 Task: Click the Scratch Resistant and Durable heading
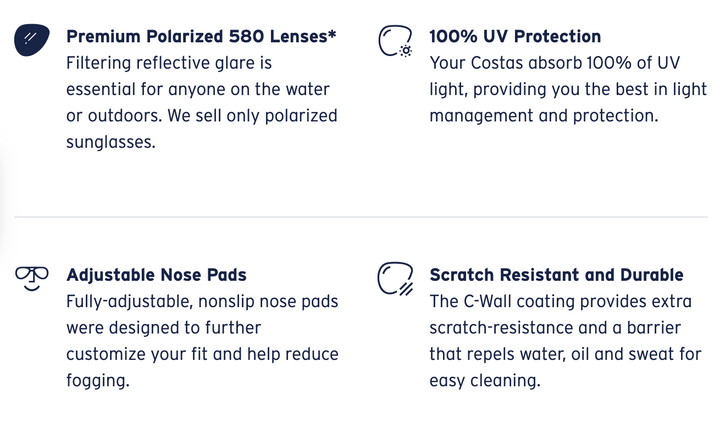tap(556, 275)
